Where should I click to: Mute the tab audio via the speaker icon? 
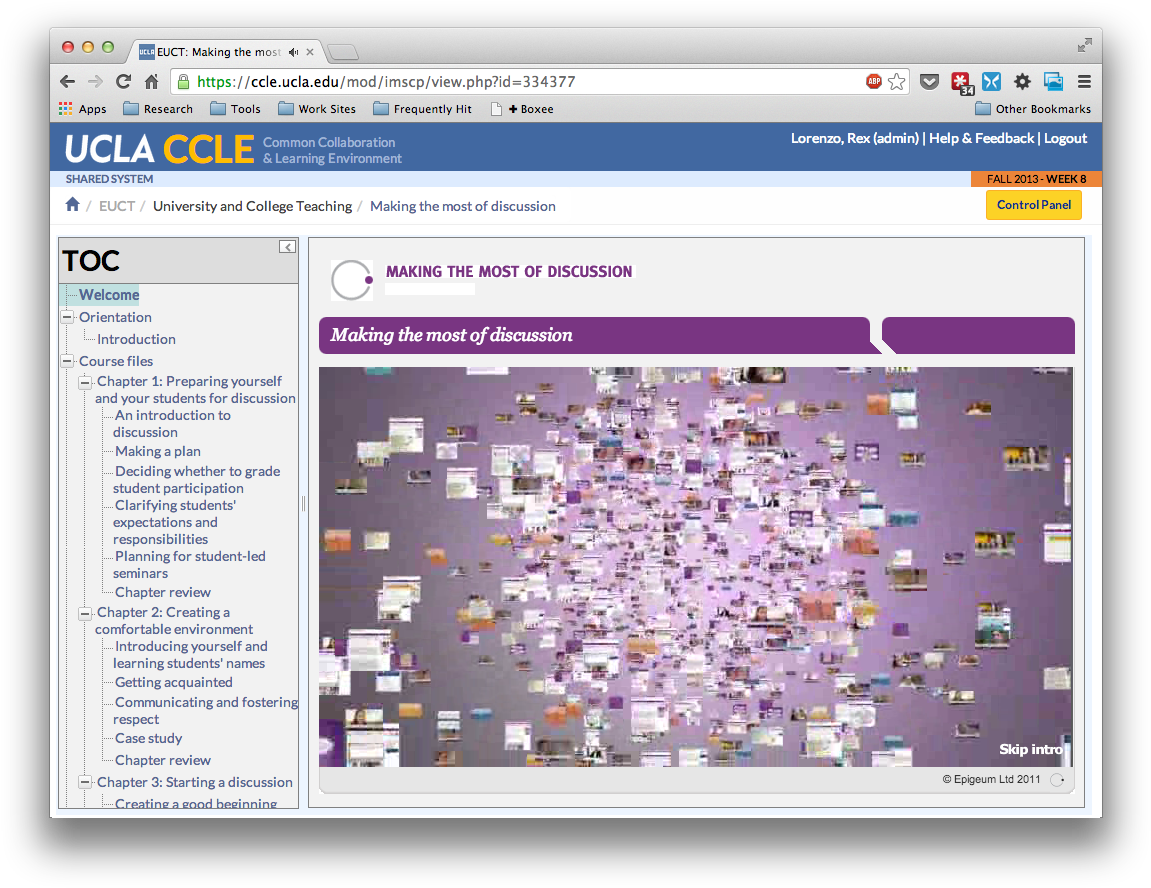coord(293,51)
